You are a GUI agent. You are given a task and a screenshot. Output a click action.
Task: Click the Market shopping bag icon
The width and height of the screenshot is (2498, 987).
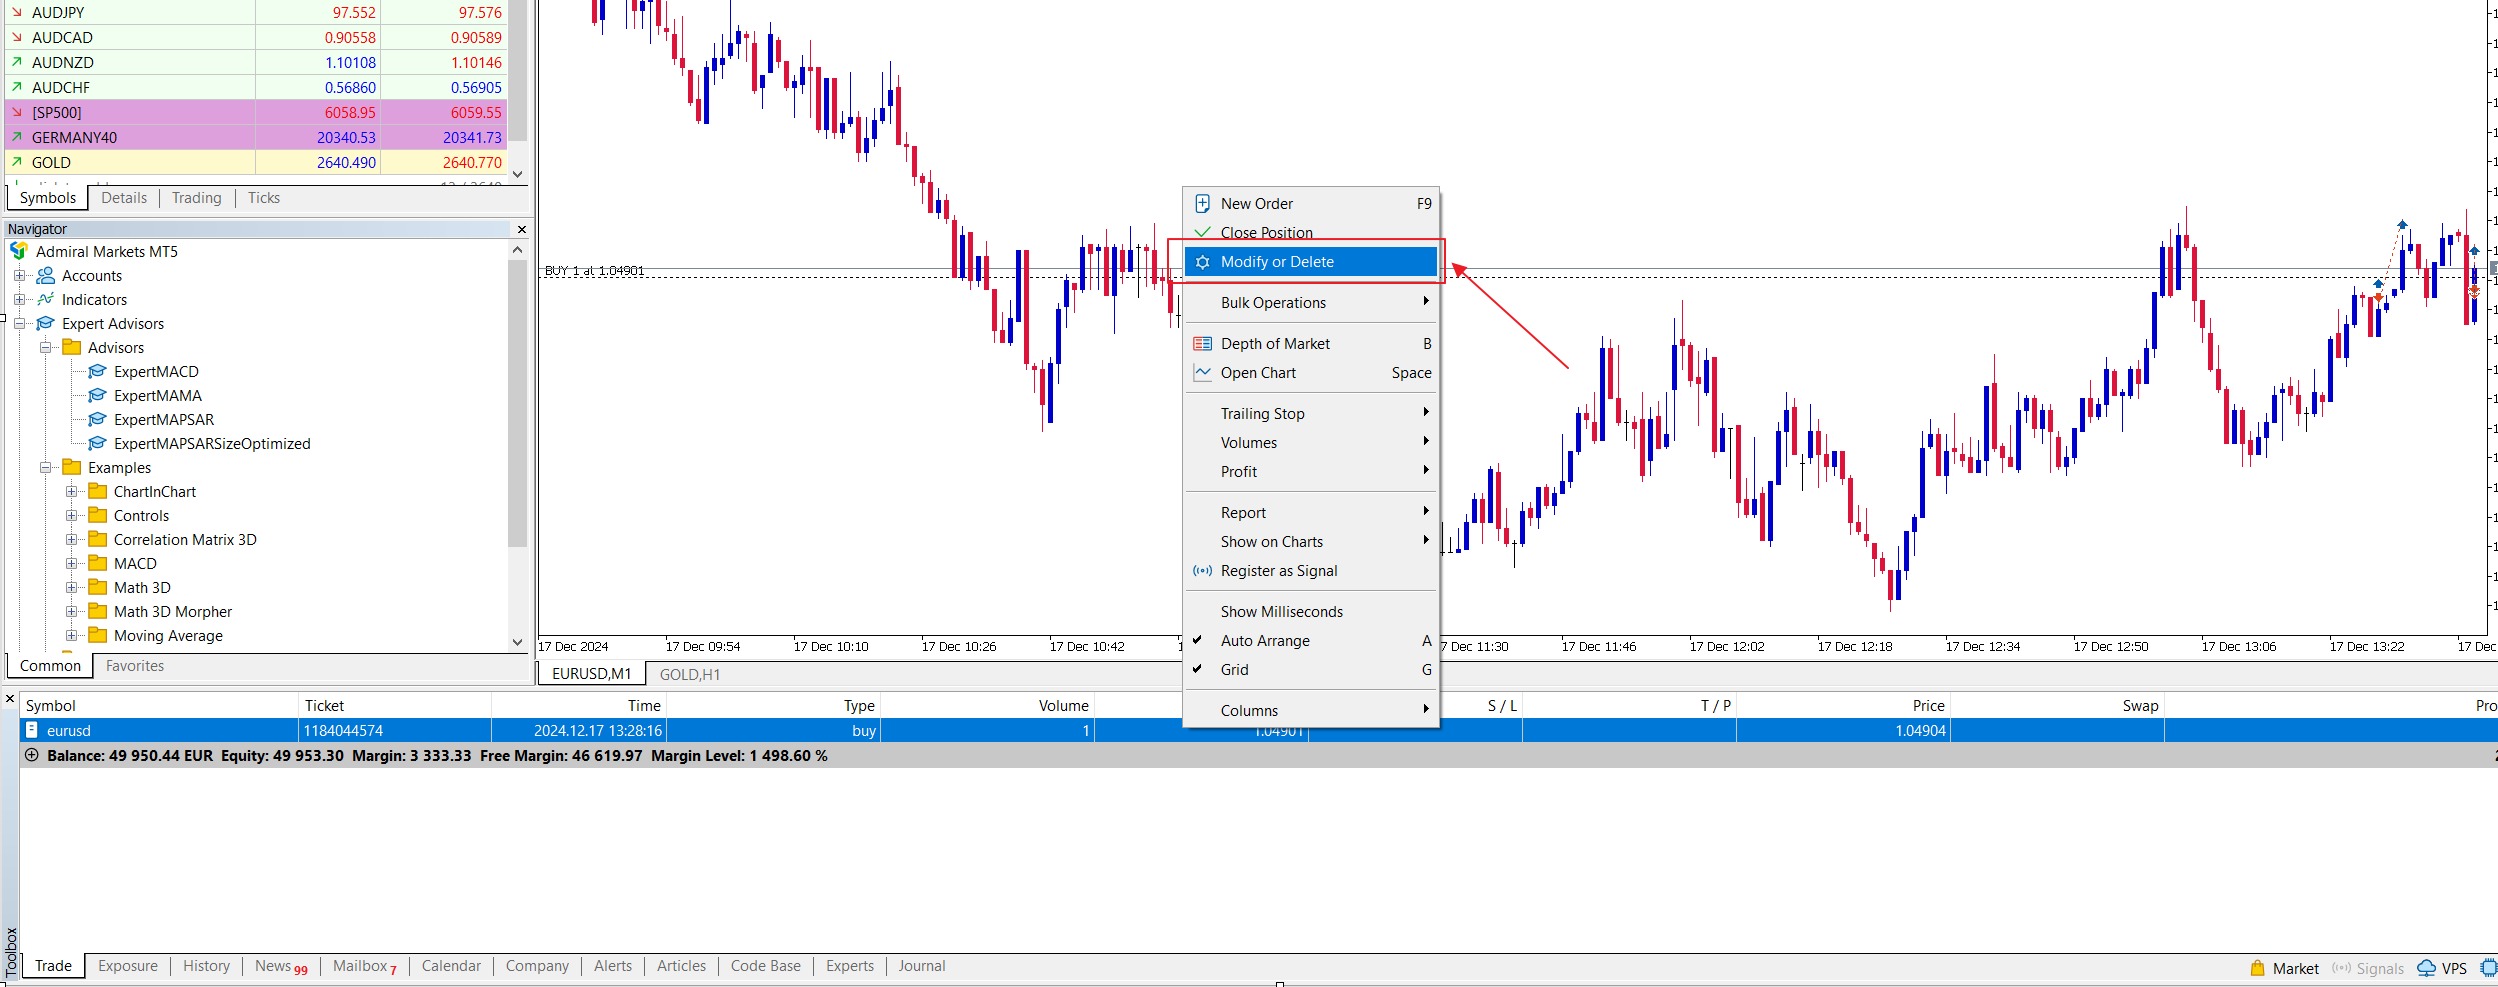(x=2257, y=968)
